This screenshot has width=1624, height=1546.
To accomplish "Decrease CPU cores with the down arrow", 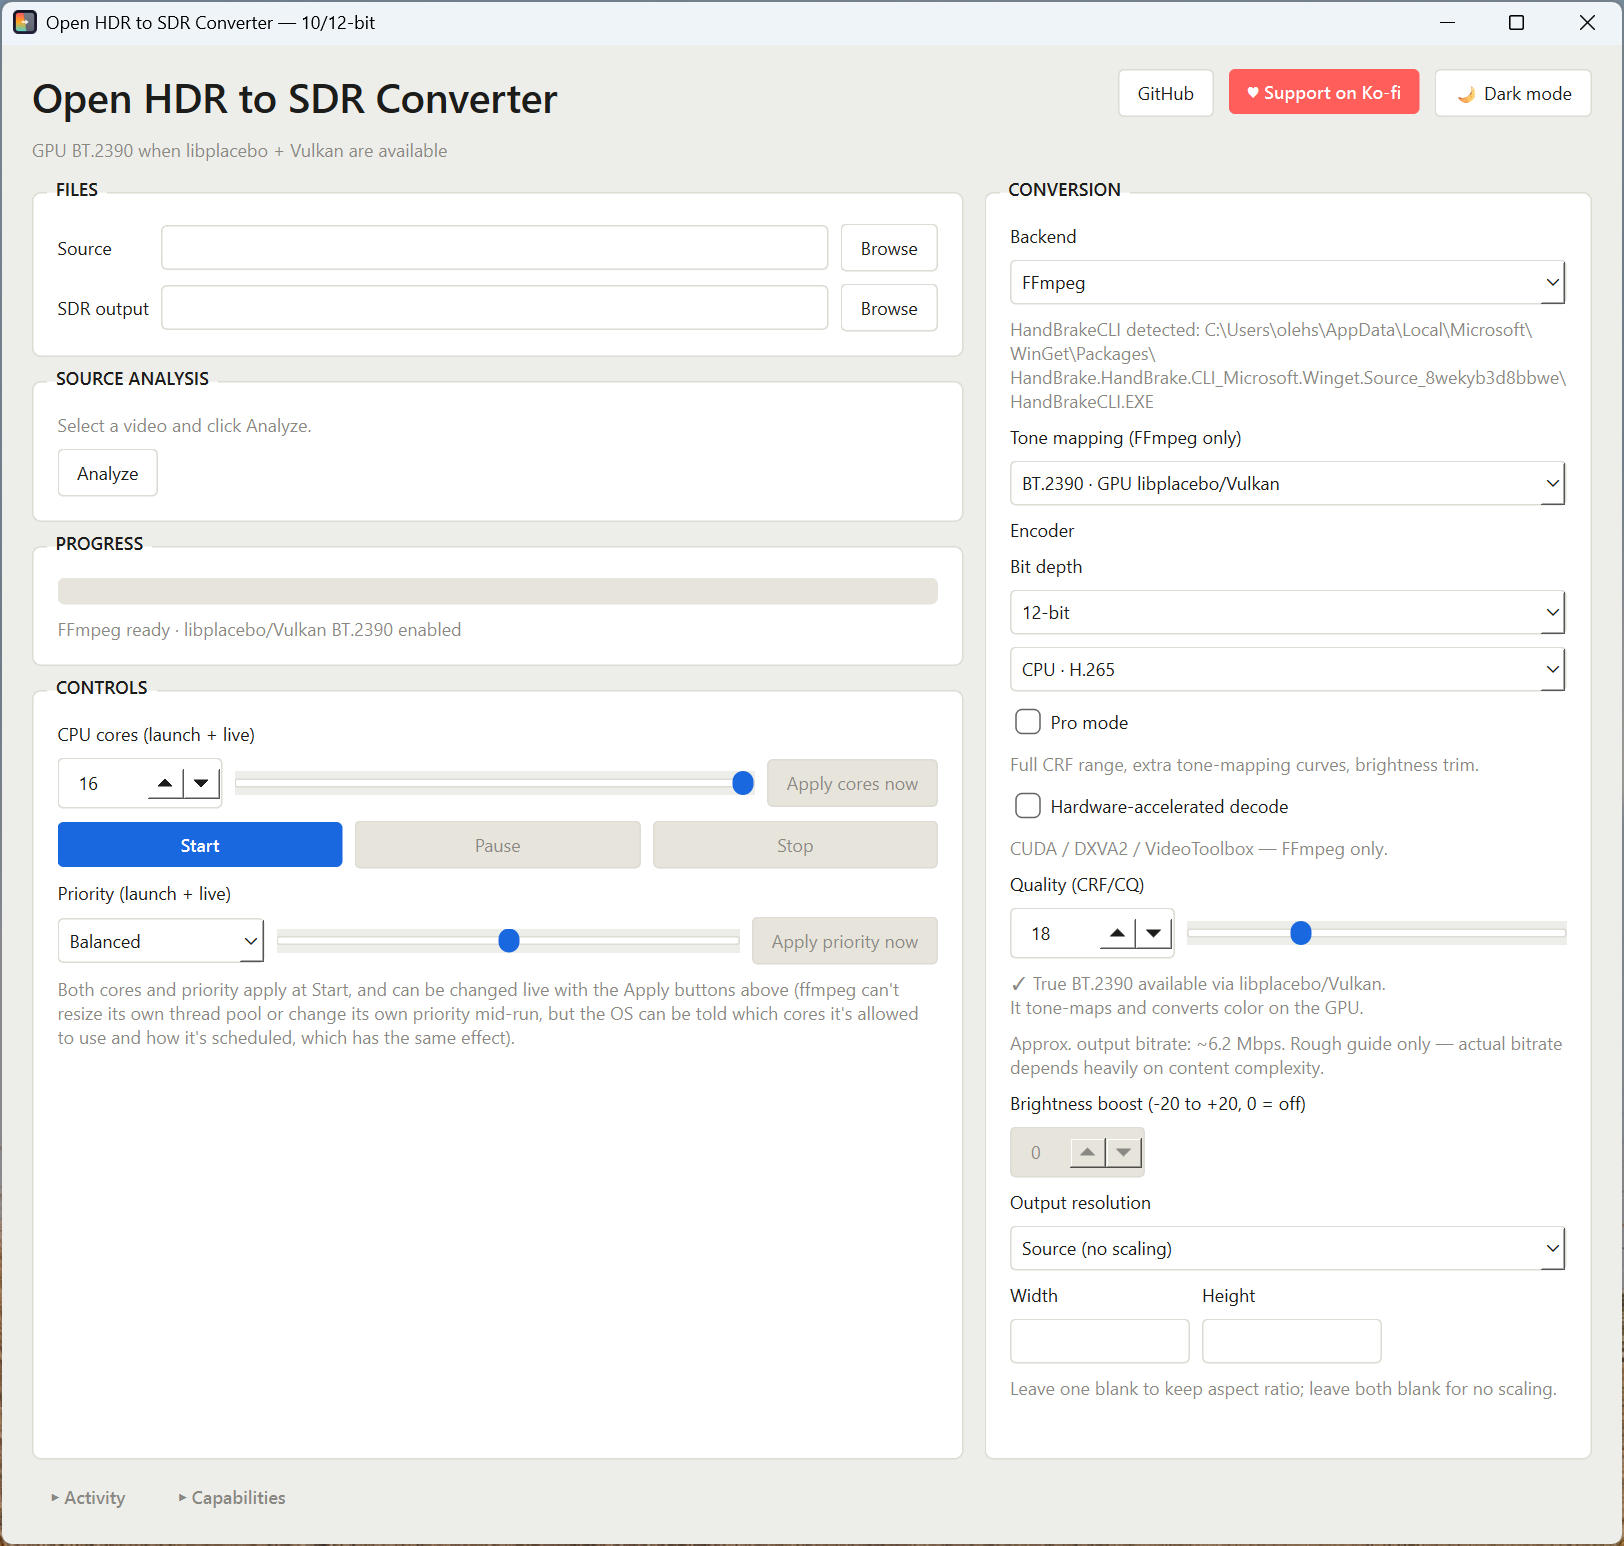I will click(x=201, y=783).
